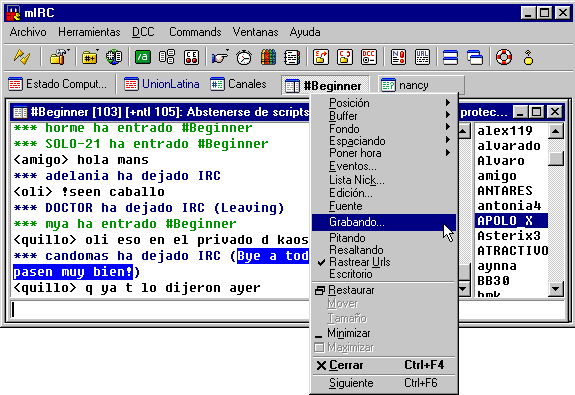Viewport: 575px width, 395px height.
Task: Click the #Beginner channel window title icon
Action: click(20, 112)
